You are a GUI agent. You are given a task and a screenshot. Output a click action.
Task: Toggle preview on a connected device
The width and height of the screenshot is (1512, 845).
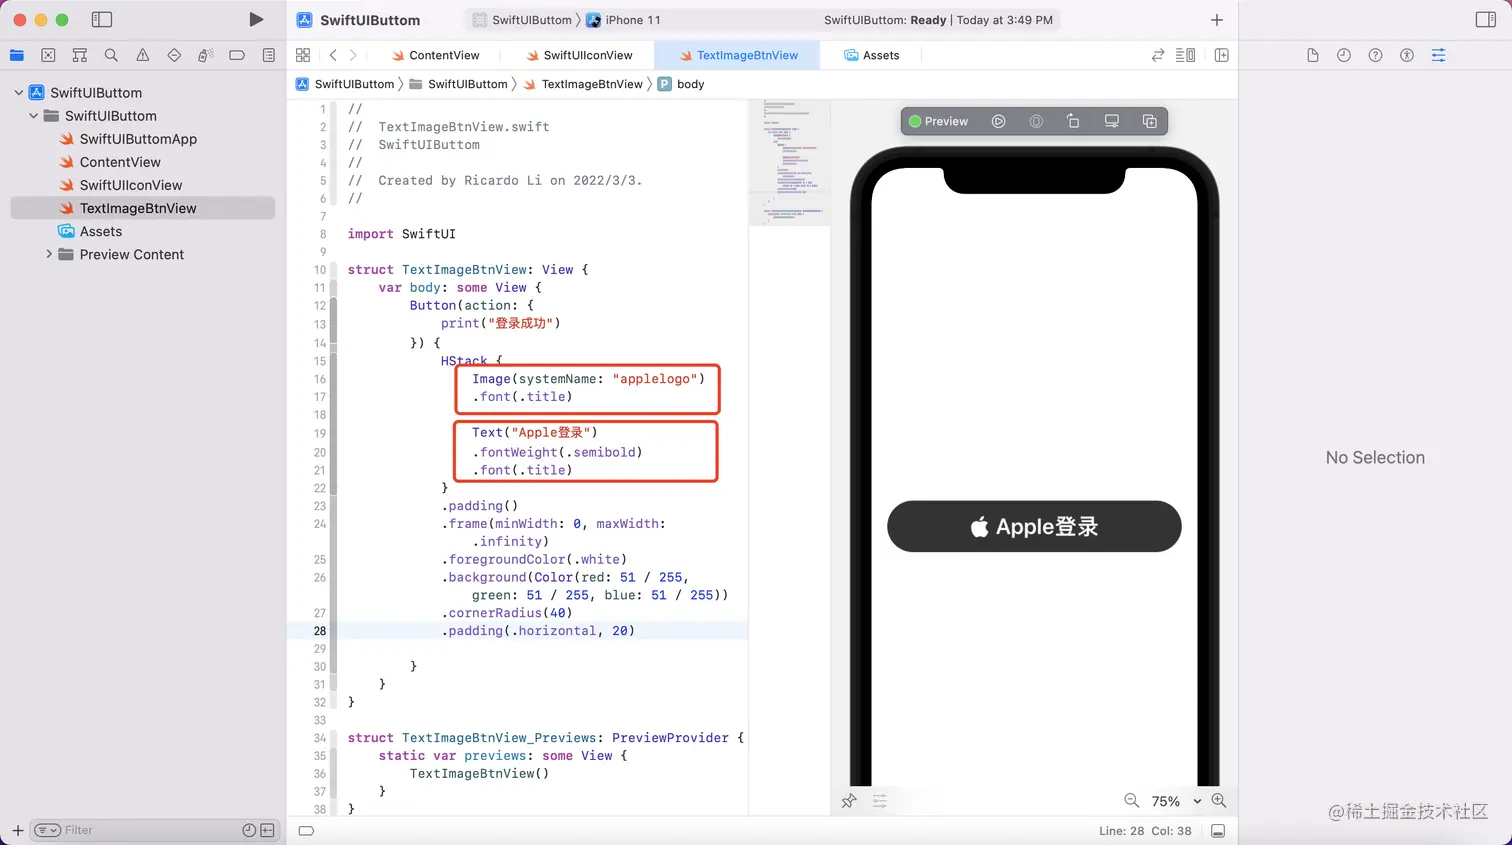(1111, 120)
